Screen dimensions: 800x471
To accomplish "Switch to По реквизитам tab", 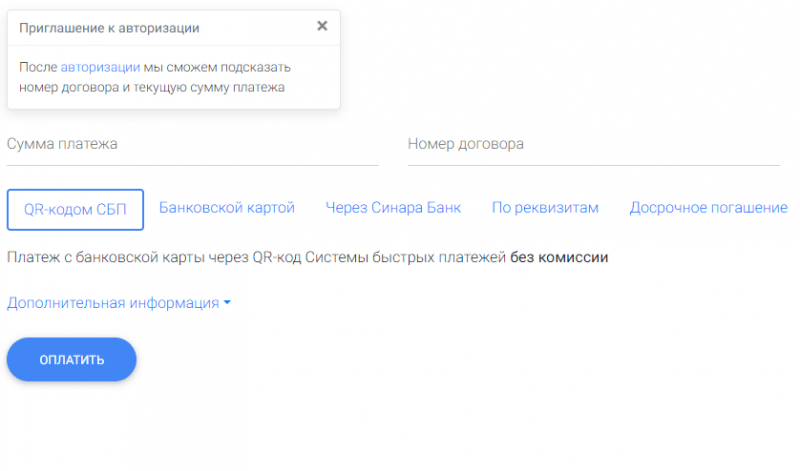I will click(x=545, y=208).
